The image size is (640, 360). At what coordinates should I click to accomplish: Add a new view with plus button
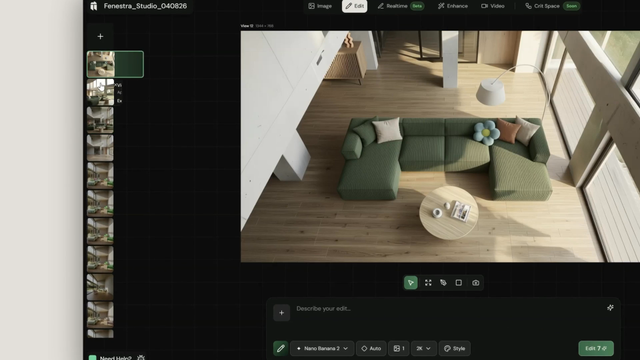click(100, 36)
